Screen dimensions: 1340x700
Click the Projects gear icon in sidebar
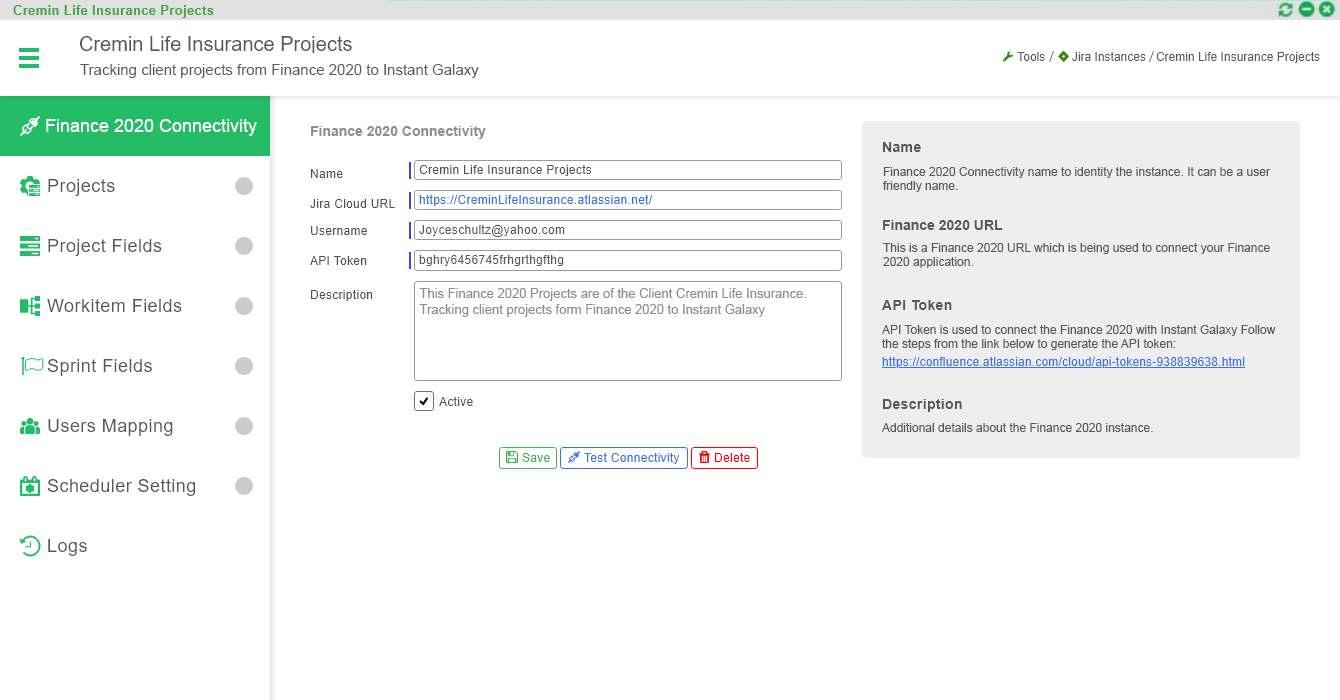(30, 186)
